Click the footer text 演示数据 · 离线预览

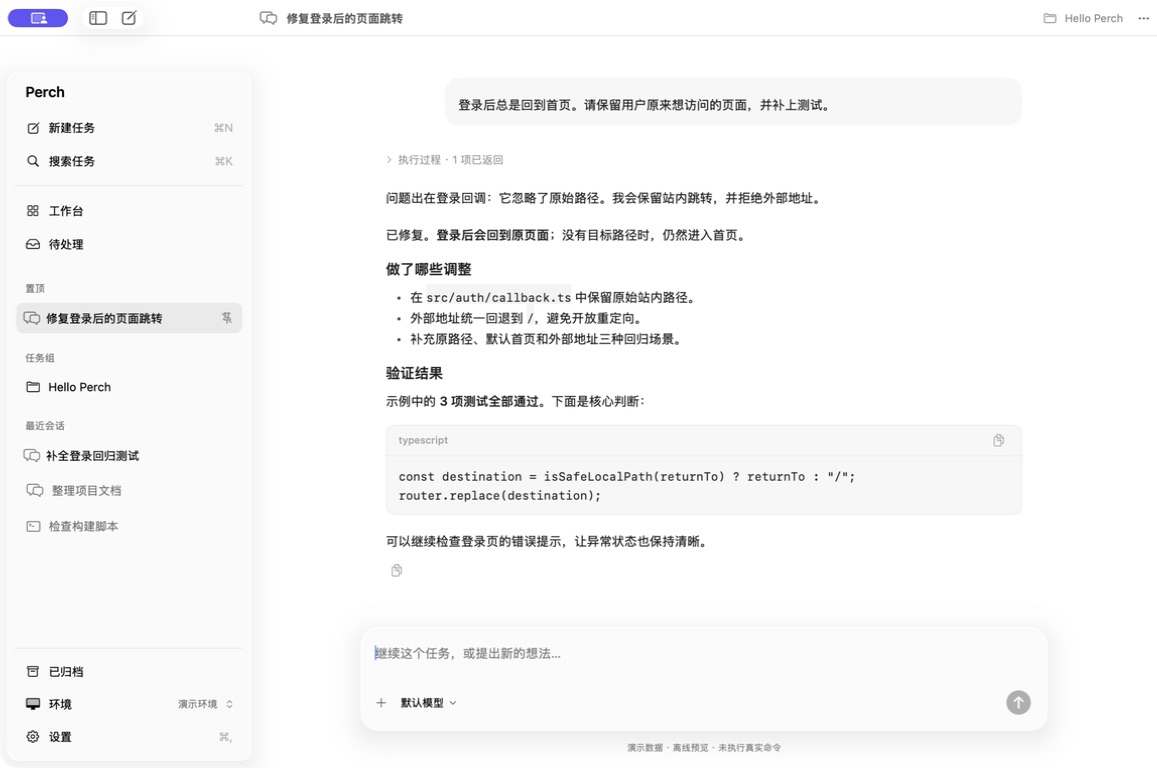(668, 747)
